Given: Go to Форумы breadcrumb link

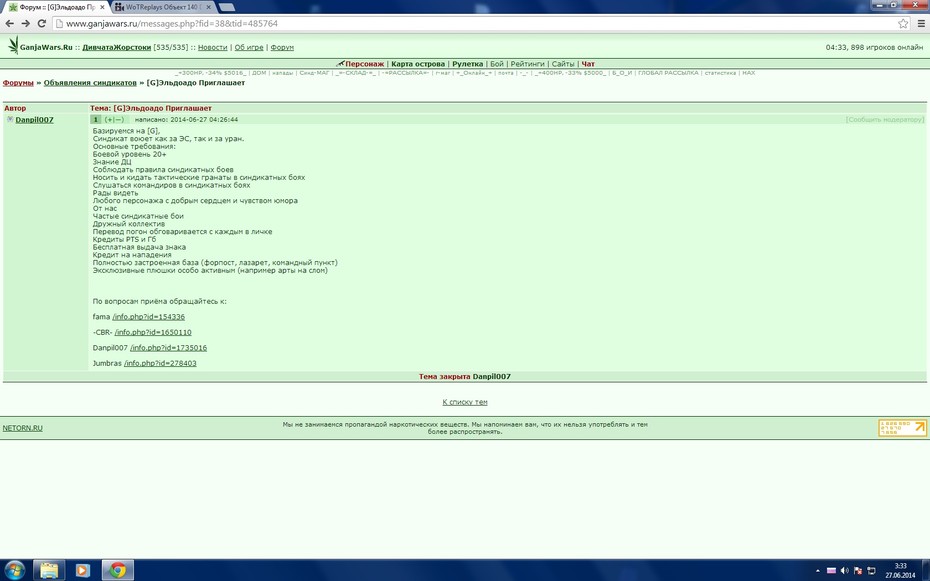Looking at the screenshot, I should pos(18,83).
